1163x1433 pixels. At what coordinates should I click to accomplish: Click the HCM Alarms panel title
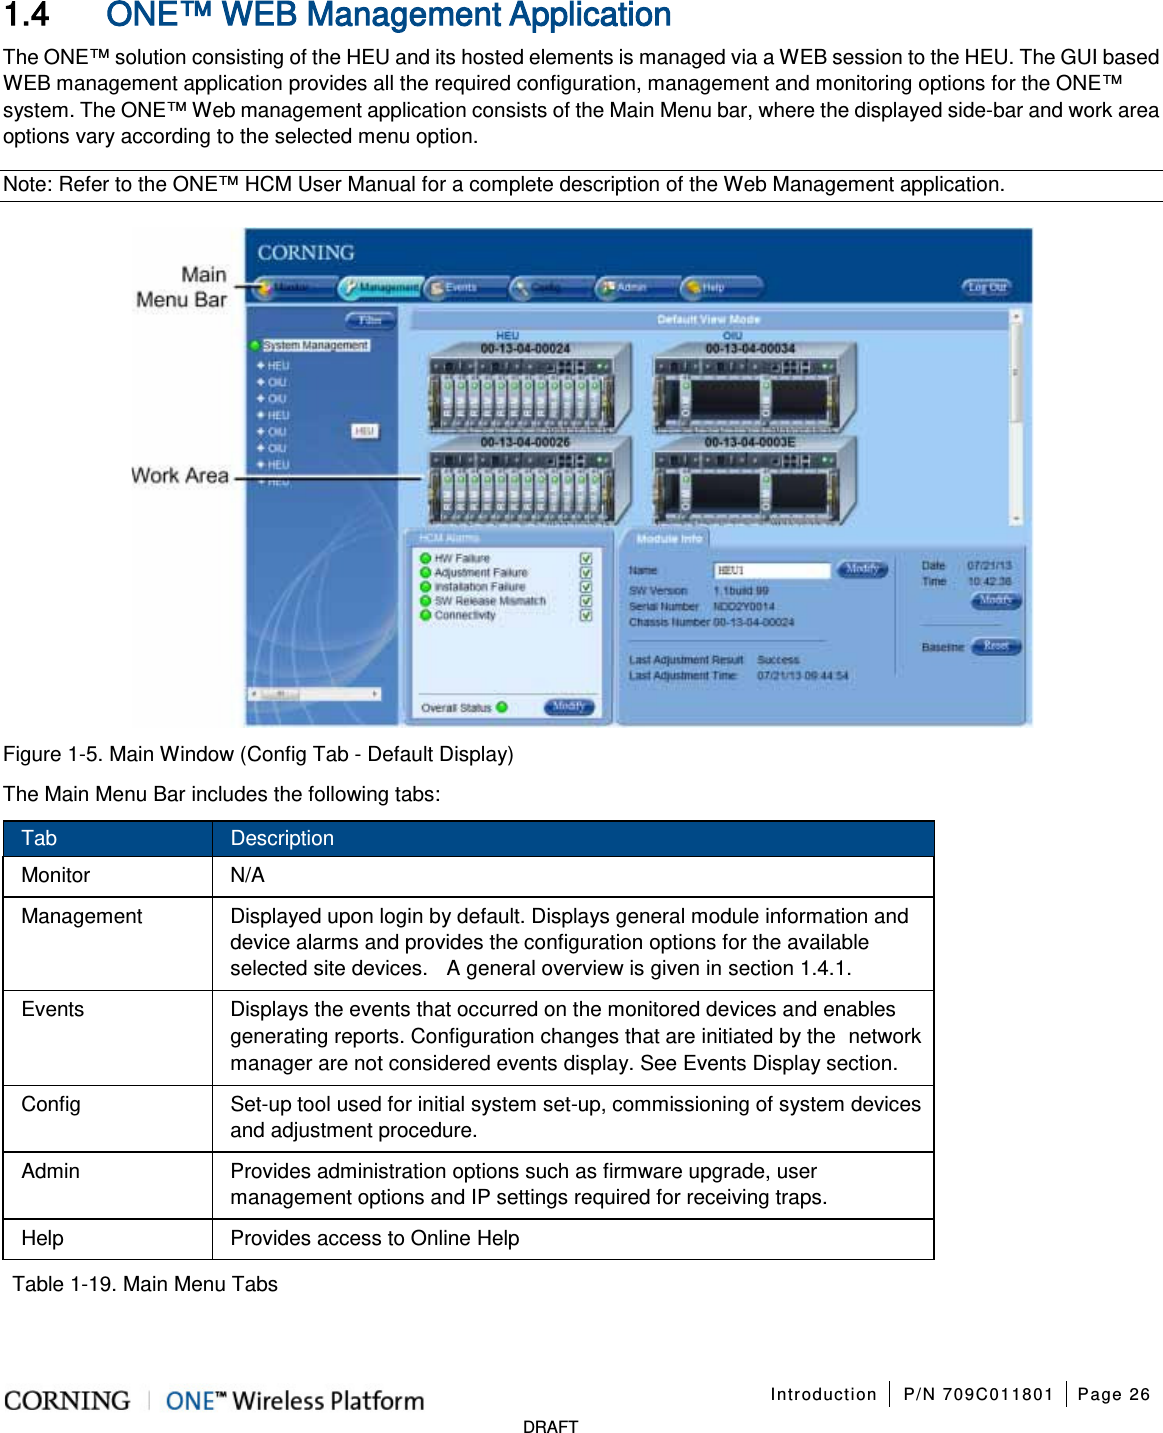point(449,538)
